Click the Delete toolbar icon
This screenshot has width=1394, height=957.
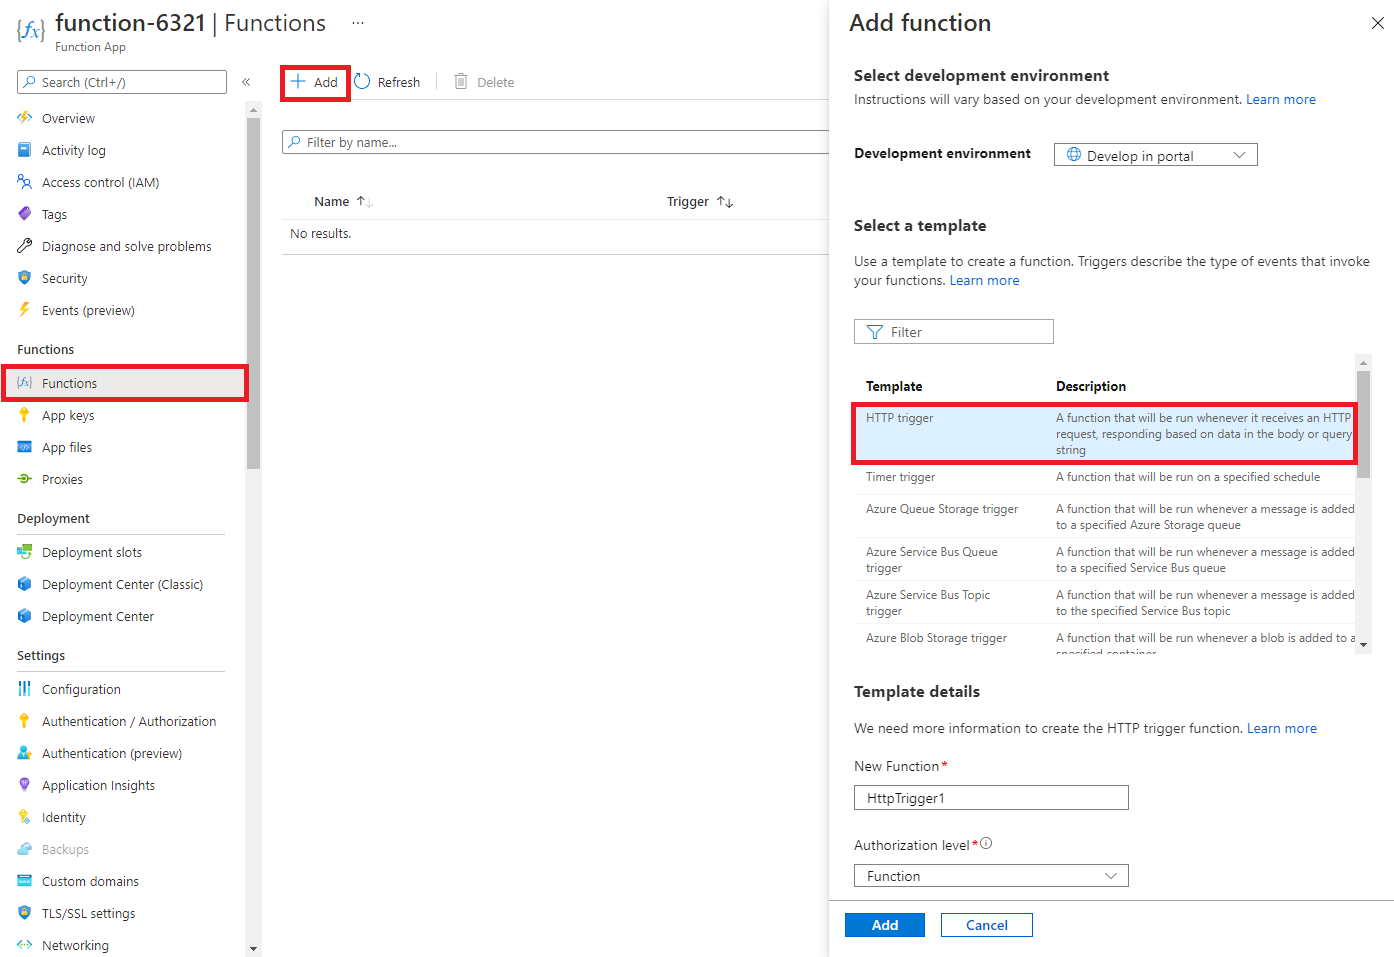(484, 81)
